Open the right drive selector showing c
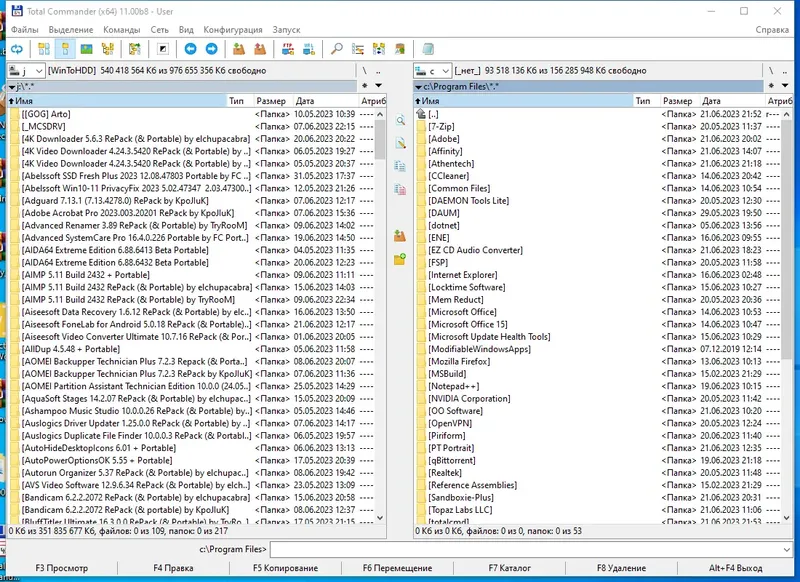The image size is (800, 582). click(432, 70)
